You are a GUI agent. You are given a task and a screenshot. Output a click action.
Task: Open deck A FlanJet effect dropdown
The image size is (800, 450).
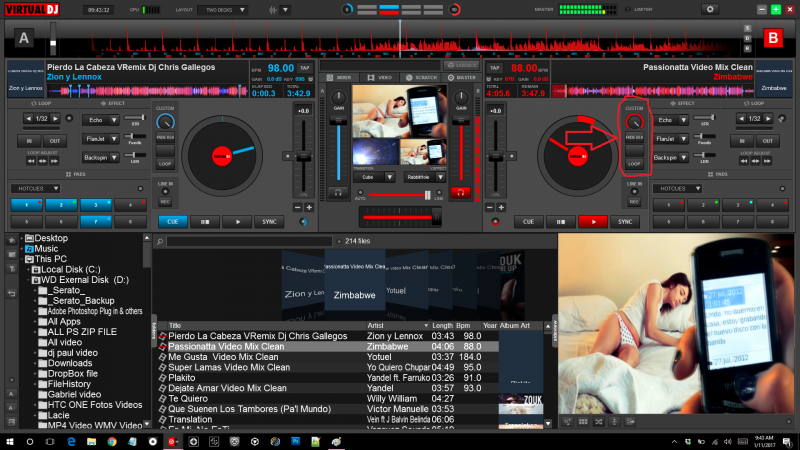pos(114,139)
